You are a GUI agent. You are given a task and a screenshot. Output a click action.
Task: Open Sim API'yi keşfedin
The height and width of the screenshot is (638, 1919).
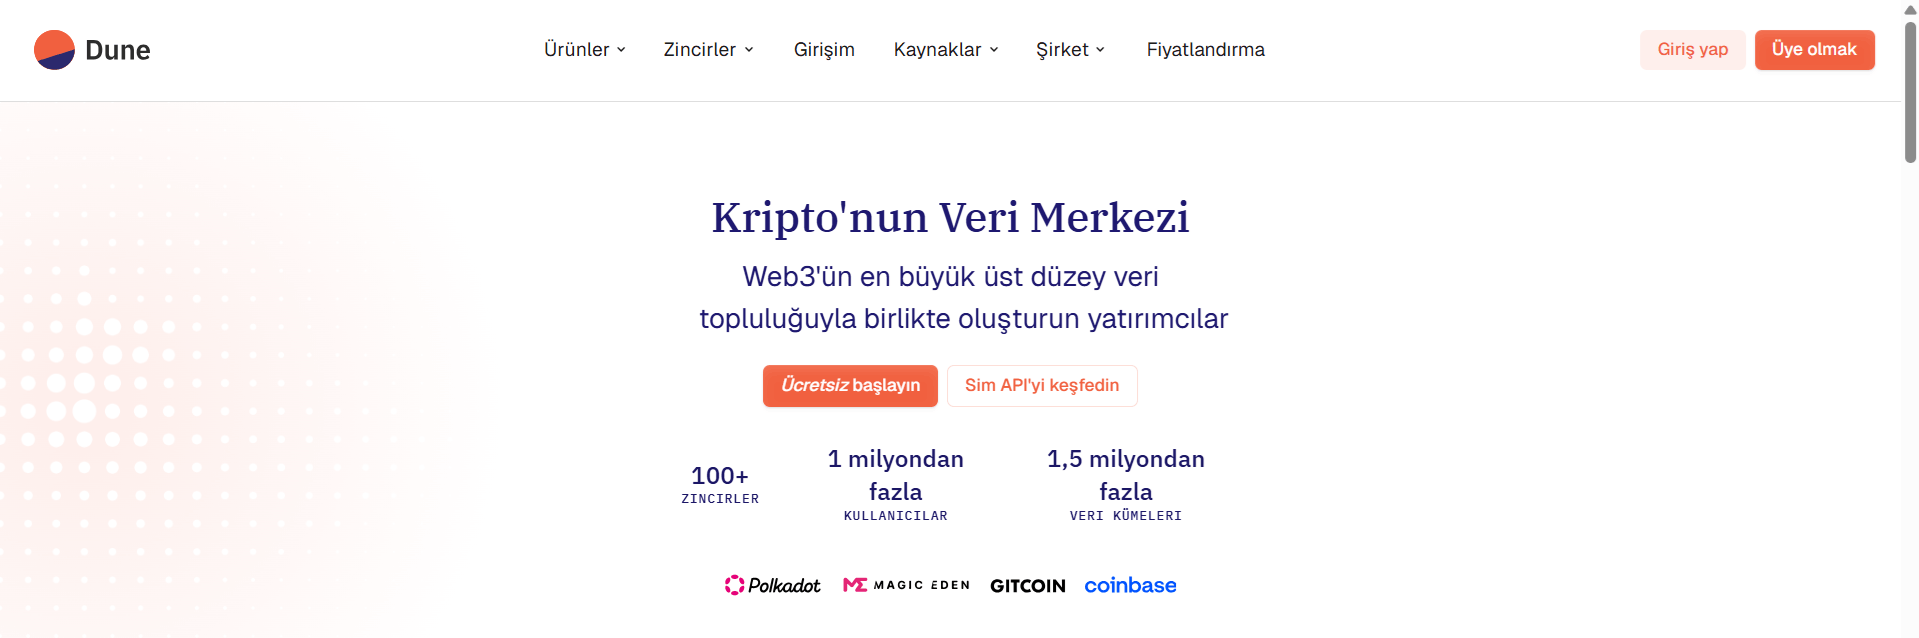coord(1042,386)
